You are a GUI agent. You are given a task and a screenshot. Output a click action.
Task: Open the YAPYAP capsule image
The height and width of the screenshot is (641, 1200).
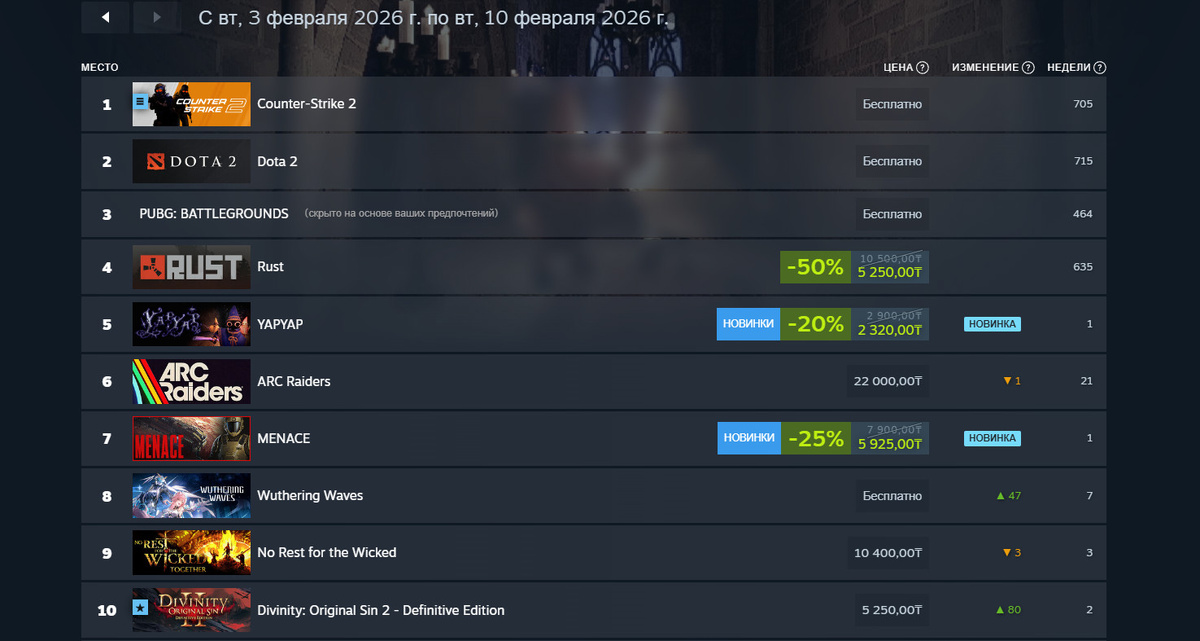(x=191, y=324)
